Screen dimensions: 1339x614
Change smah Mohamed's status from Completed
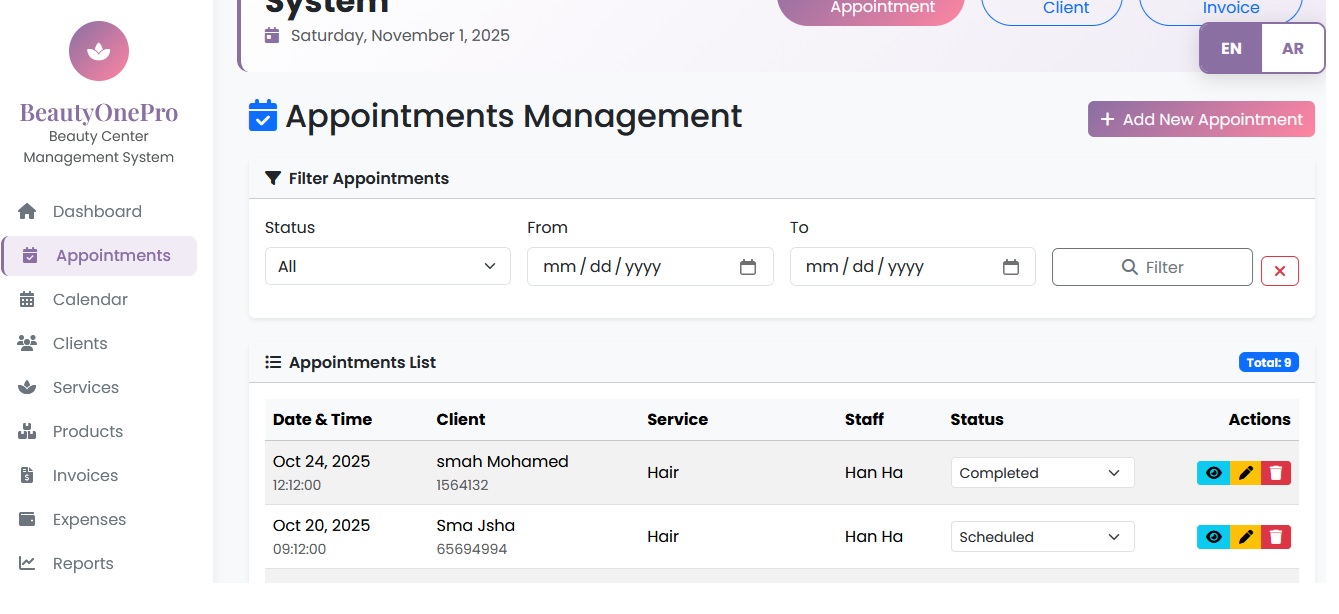(1042, 472)
